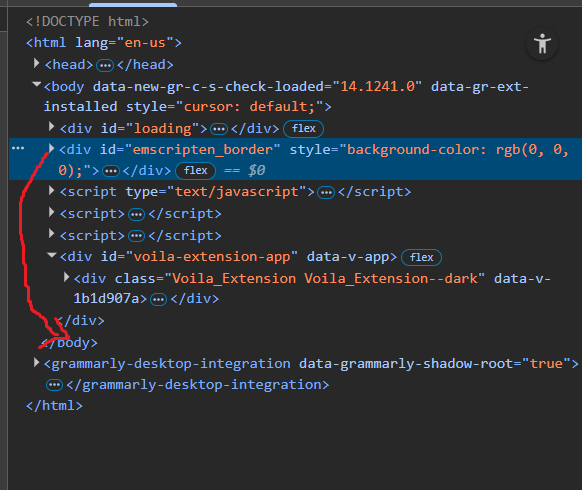Click flex badge on loading div
Viewport: 582px width, 490px height.
click(x=303, y=128)
